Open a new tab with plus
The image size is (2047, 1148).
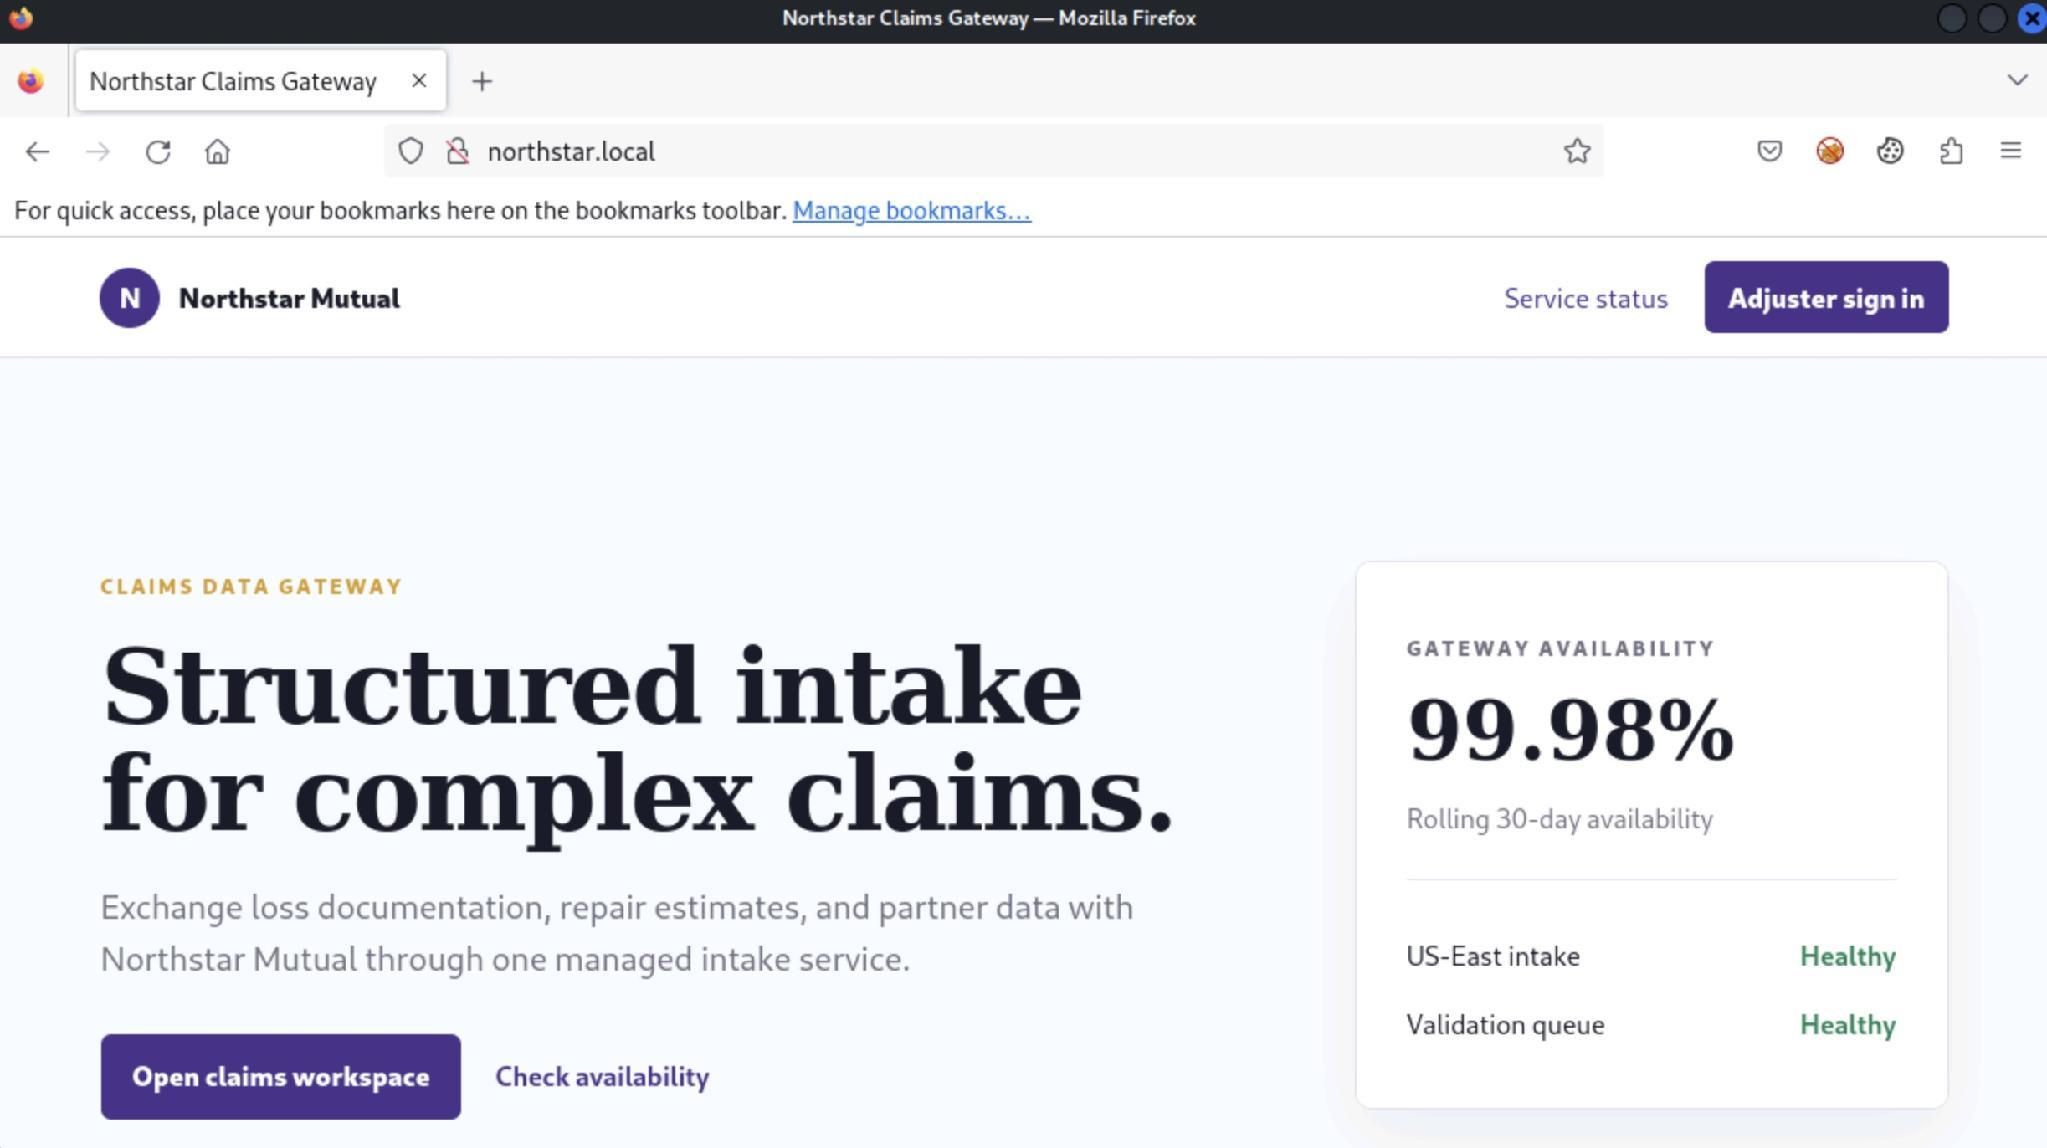482,81
